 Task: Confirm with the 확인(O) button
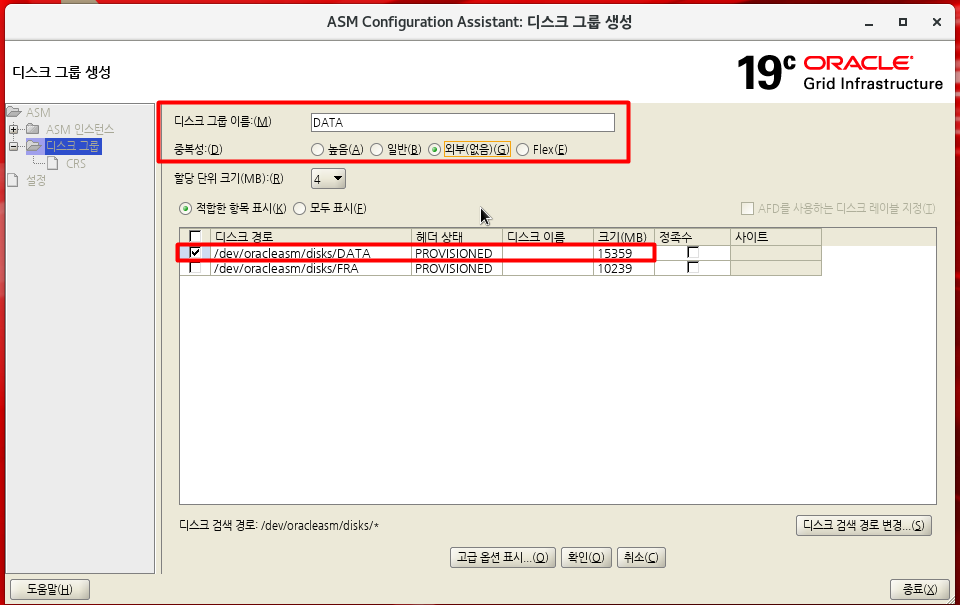pyautogui.click(x=586, y=557)
